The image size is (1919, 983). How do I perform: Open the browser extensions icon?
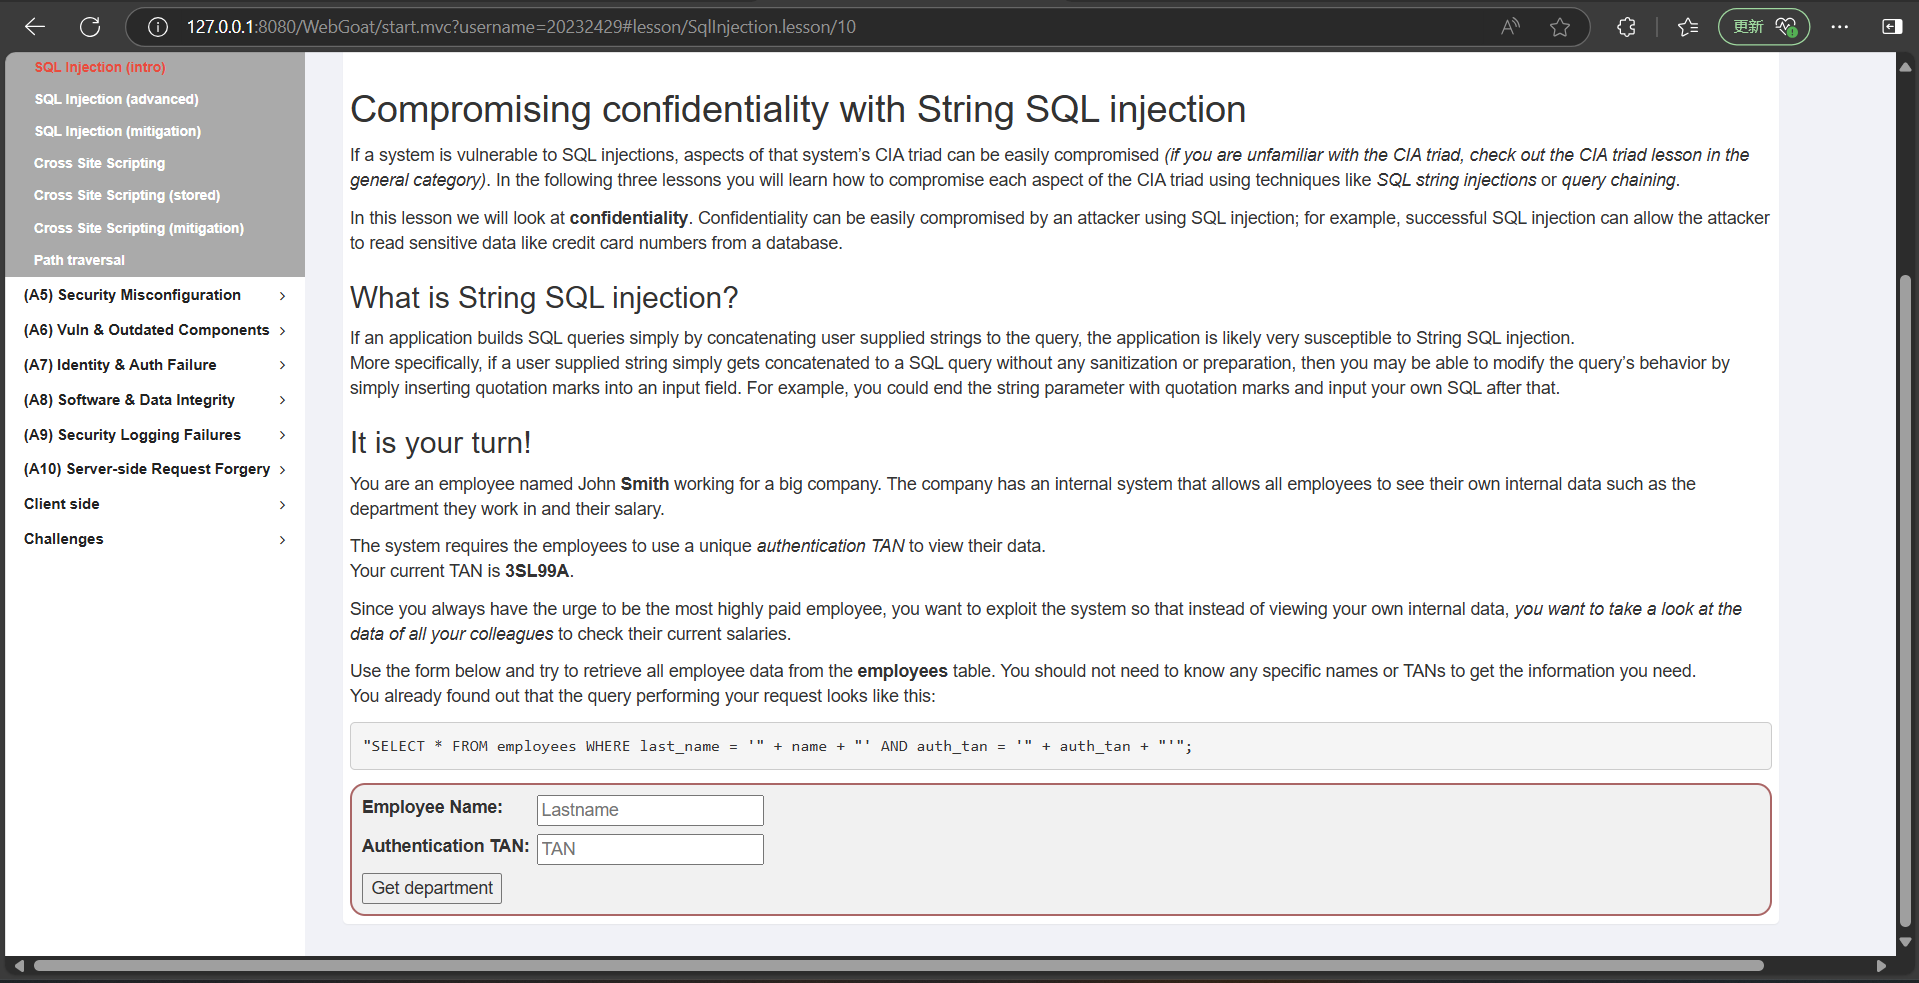1627,27
